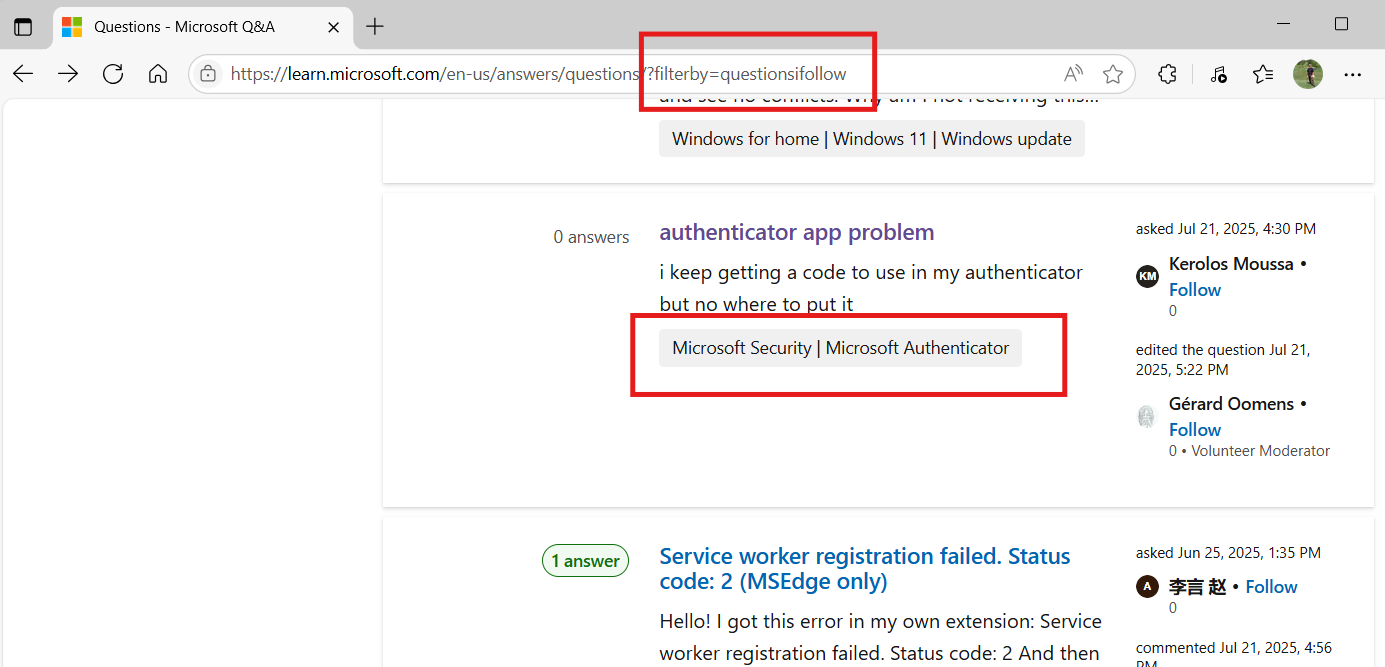Click Kerolos Moussa's KM avatar
The height and width of the screenshot is (667, 1385).
pyautogui.click(x=1148, y=276)
